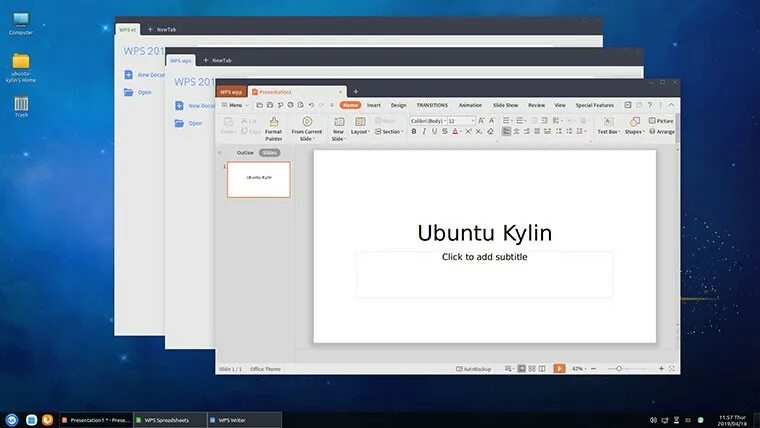
Task: Select the Ubuntu Kylin slide thumbnail
Action: [x=259, y=180]
